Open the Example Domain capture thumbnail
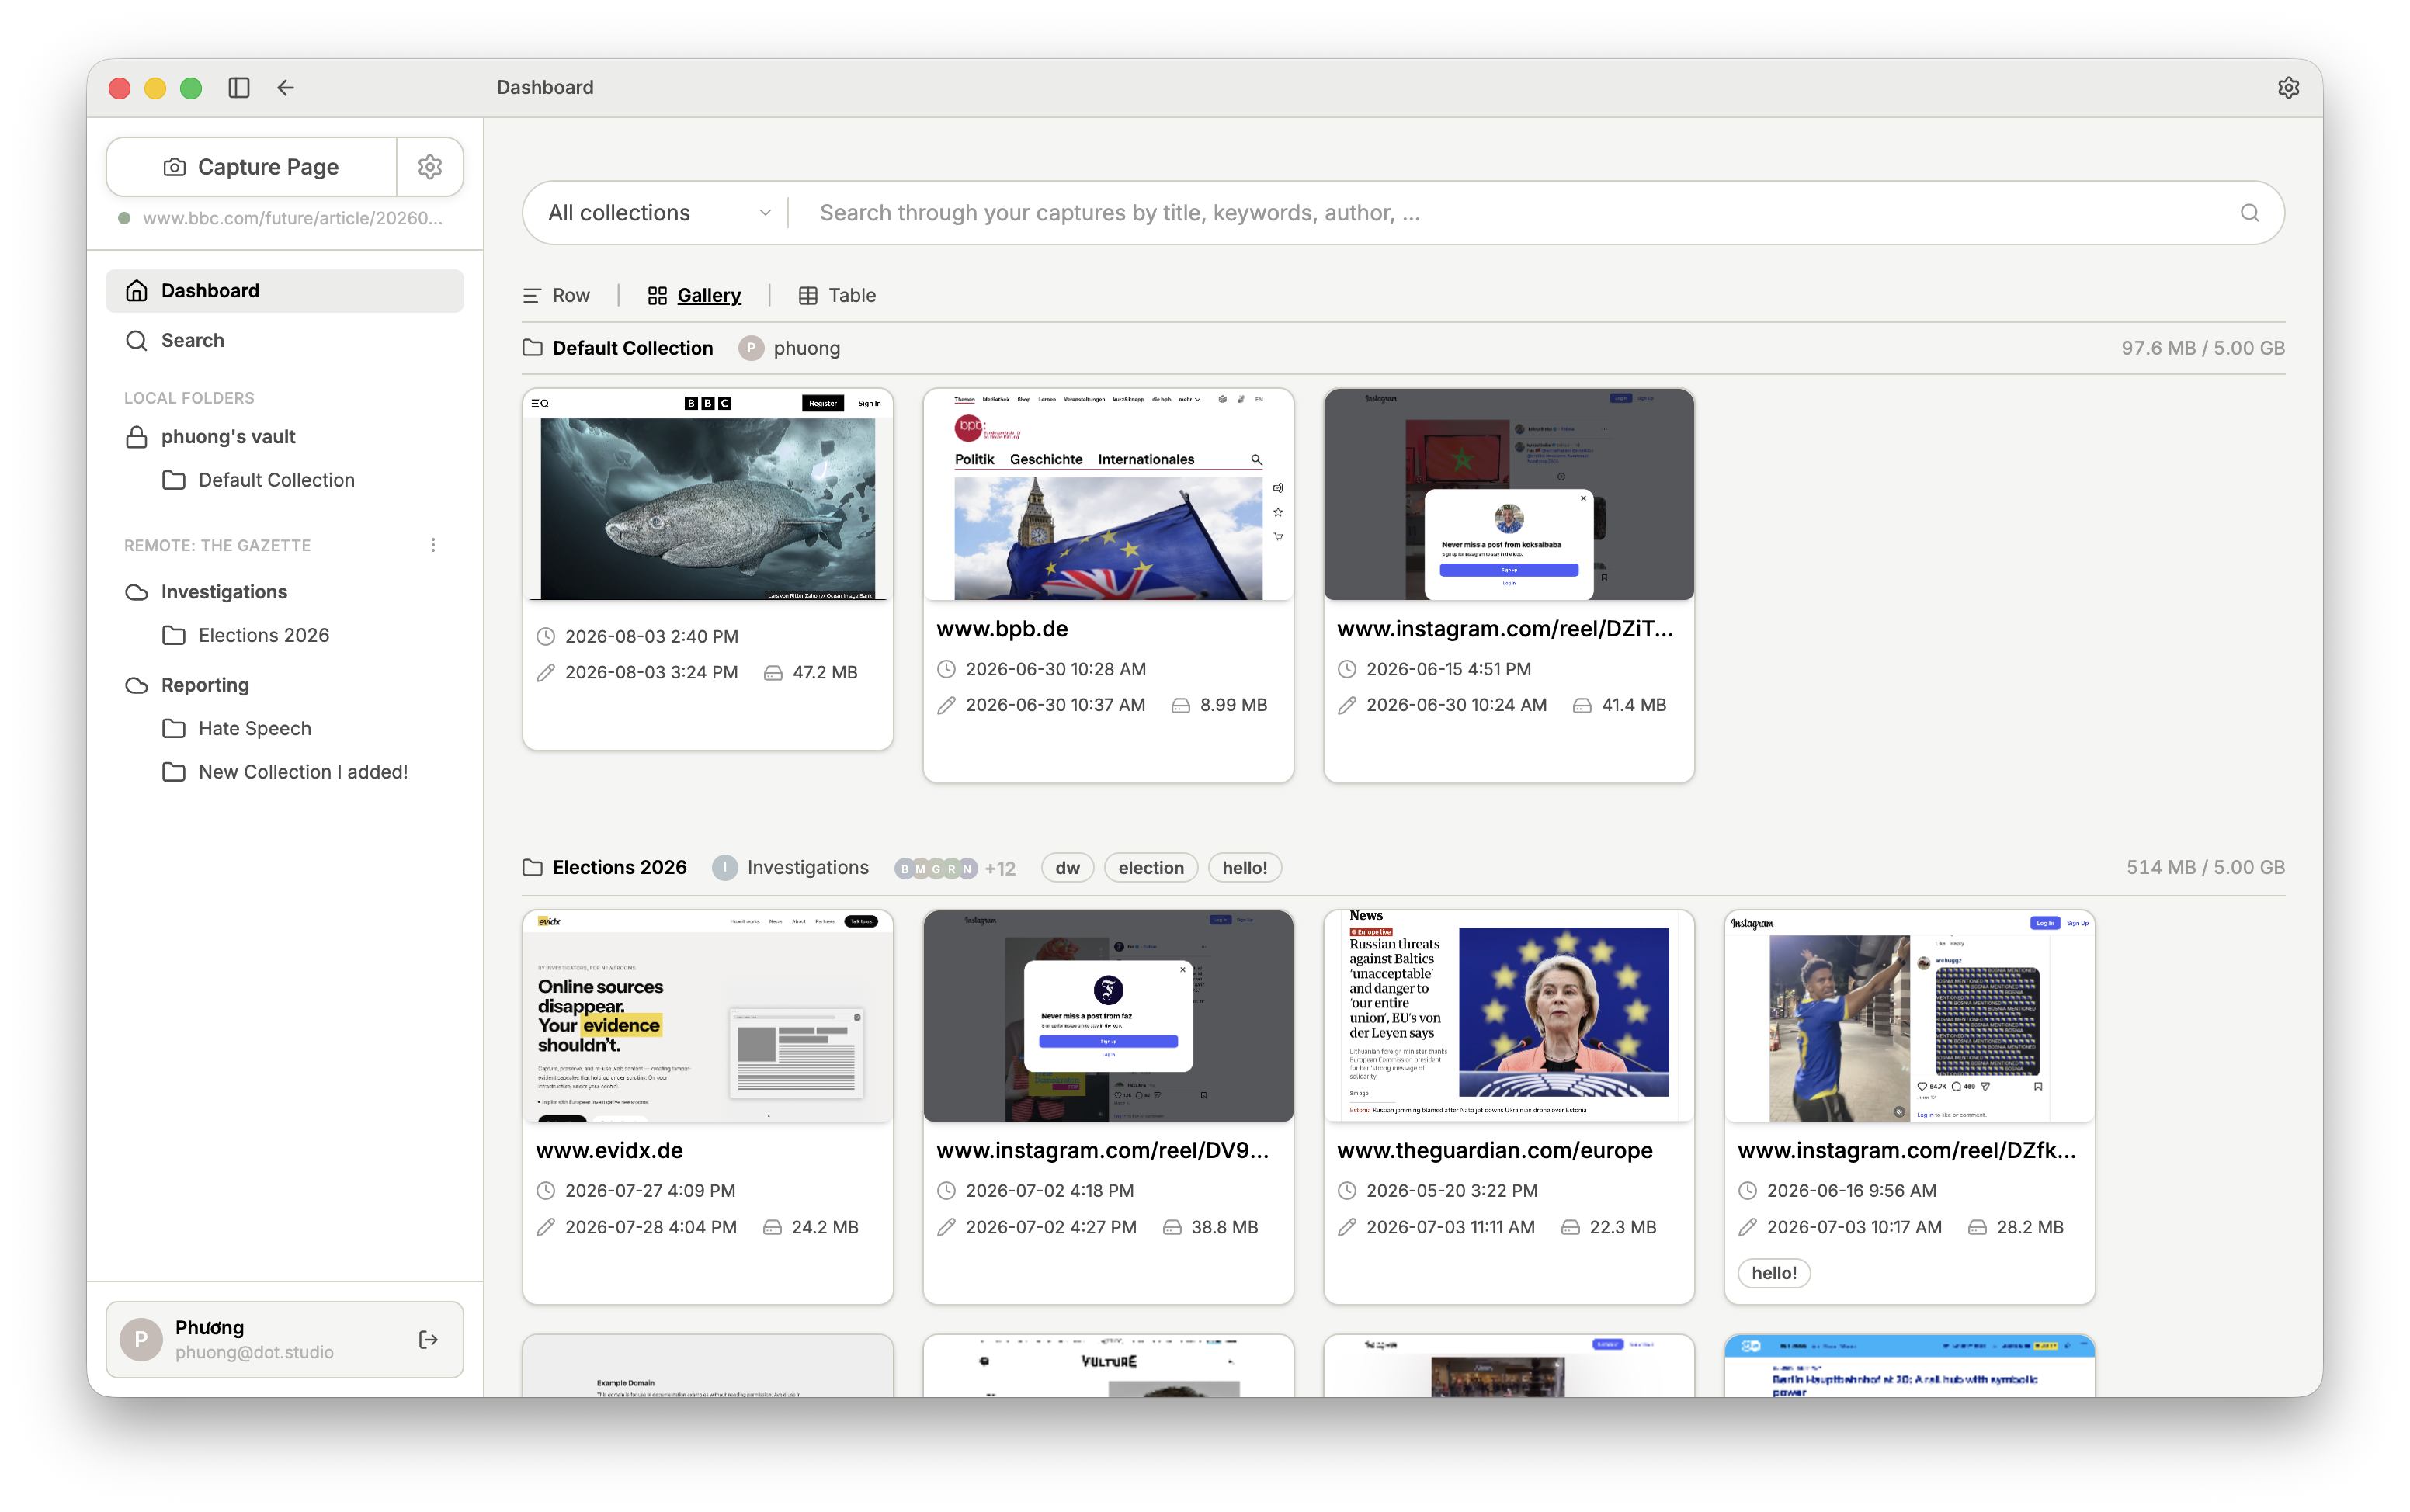The height and width of the screenshot is (1512, 2410). click(x=707, y=1366)
